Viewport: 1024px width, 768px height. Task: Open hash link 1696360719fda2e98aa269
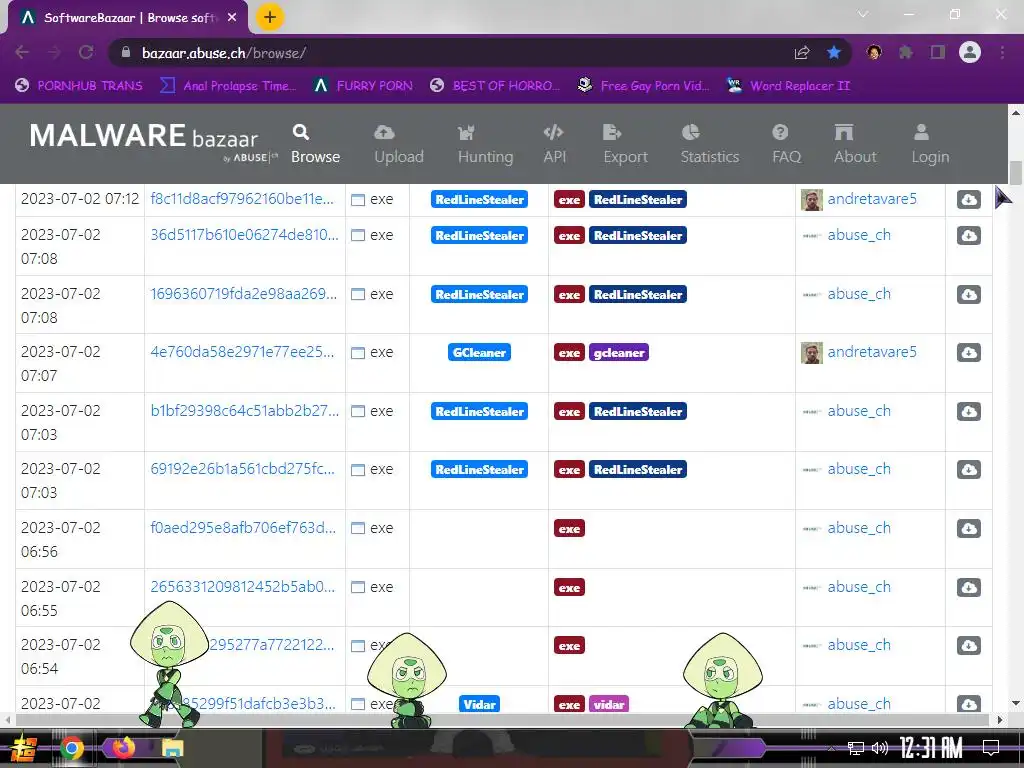pos(244,293)
